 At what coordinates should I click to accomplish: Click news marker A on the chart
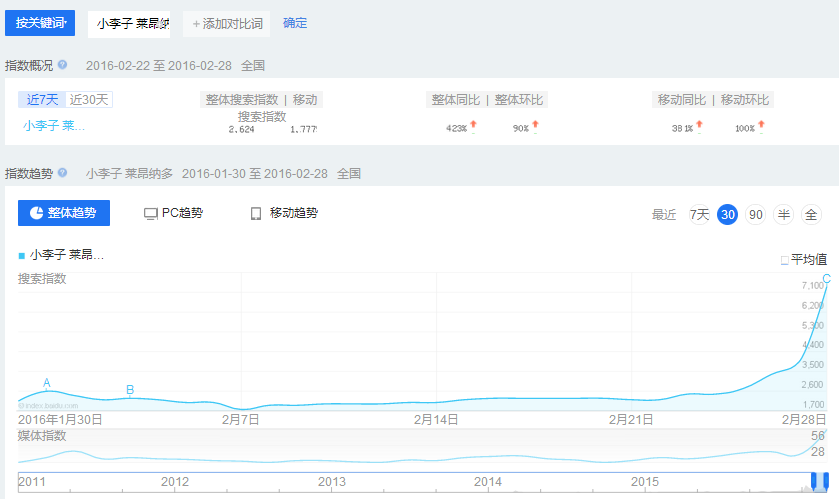tap(47, 383)
